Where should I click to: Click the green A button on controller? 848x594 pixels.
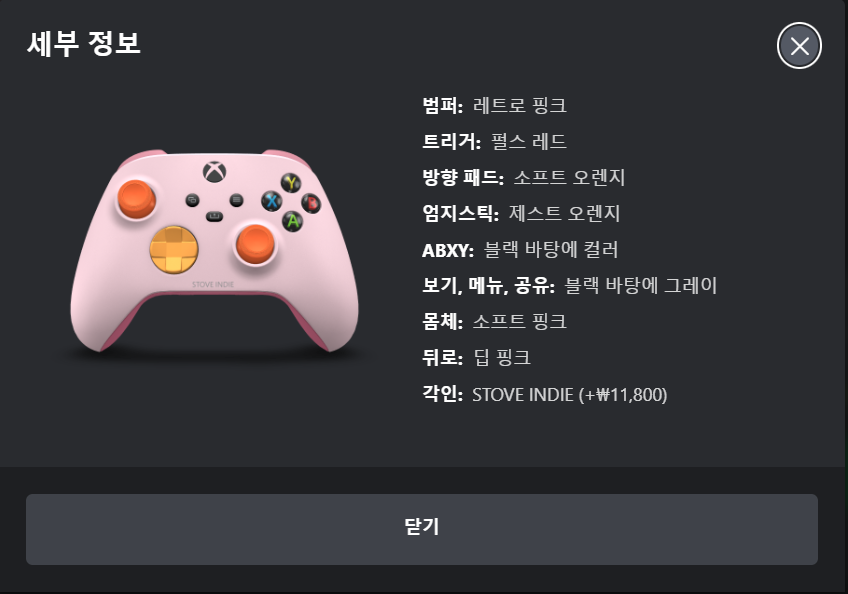pos(293,221)
